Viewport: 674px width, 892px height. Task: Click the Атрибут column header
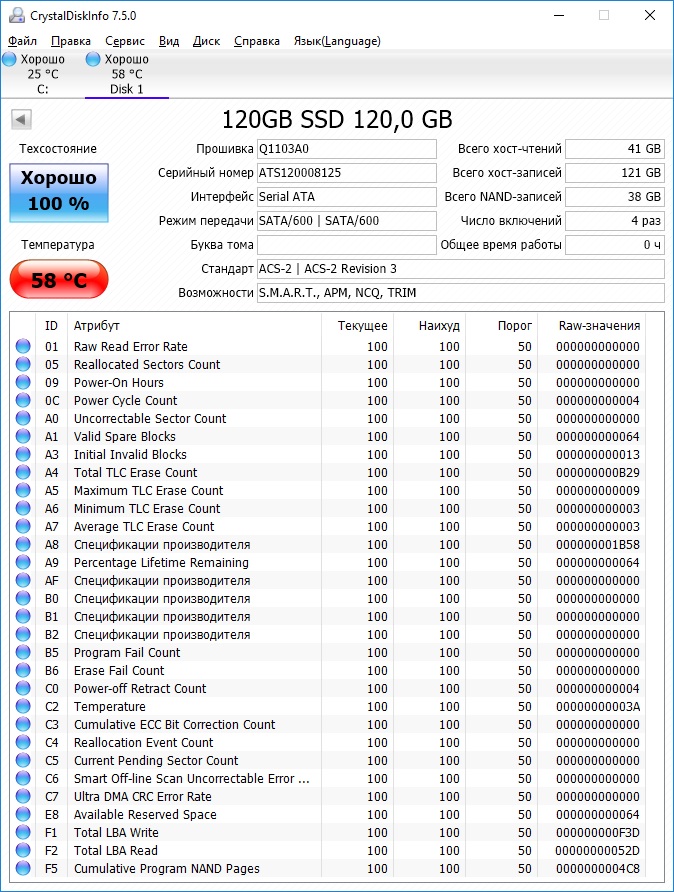tap(194, 325)
